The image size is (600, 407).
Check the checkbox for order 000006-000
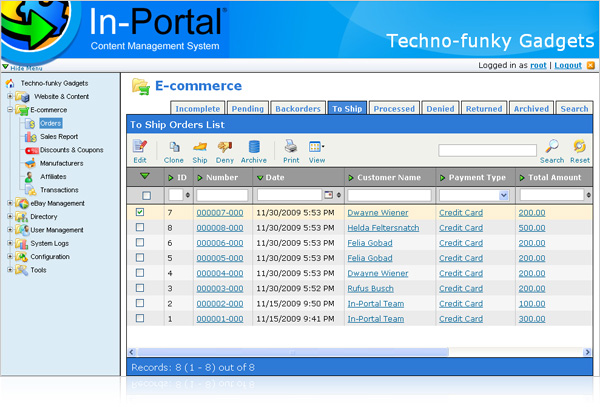pos(140,242)
